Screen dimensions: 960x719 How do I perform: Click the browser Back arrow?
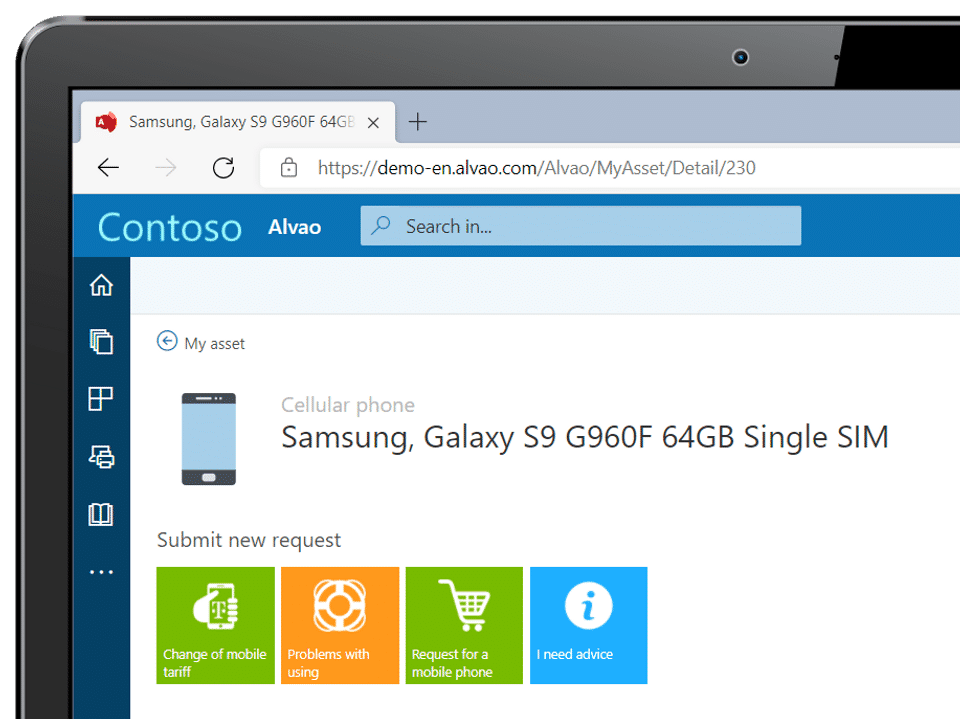(x=108, y=167)
